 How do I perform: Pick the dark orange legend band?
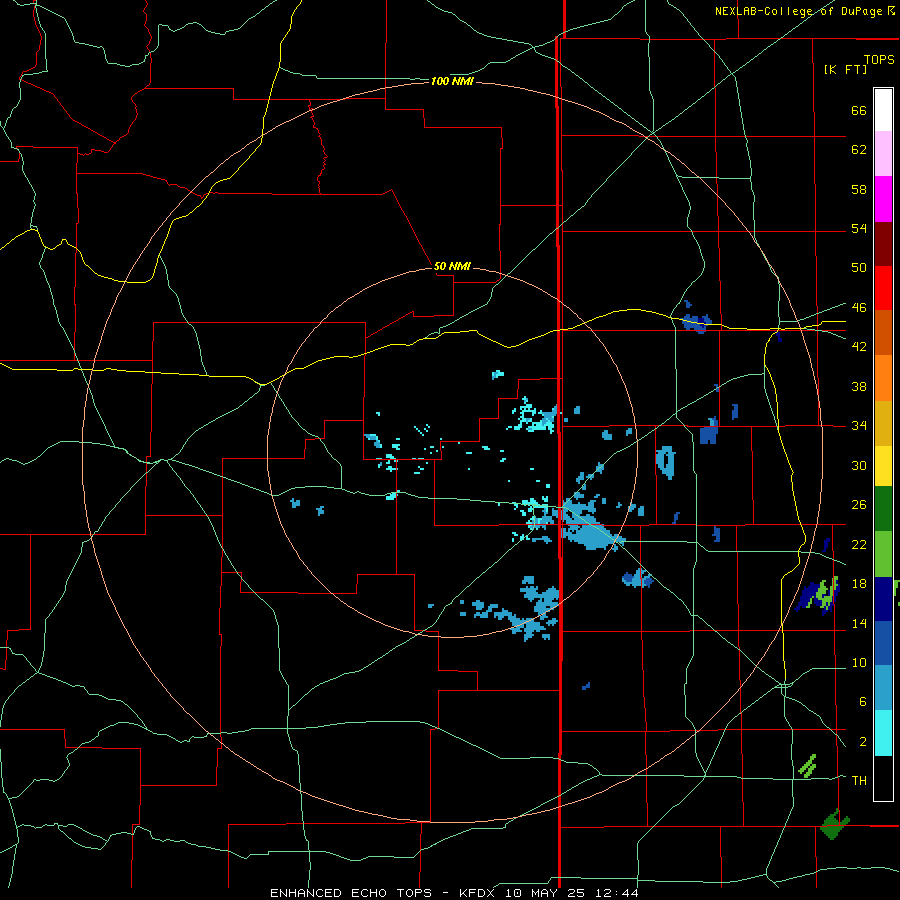click(x=883, y=333)
